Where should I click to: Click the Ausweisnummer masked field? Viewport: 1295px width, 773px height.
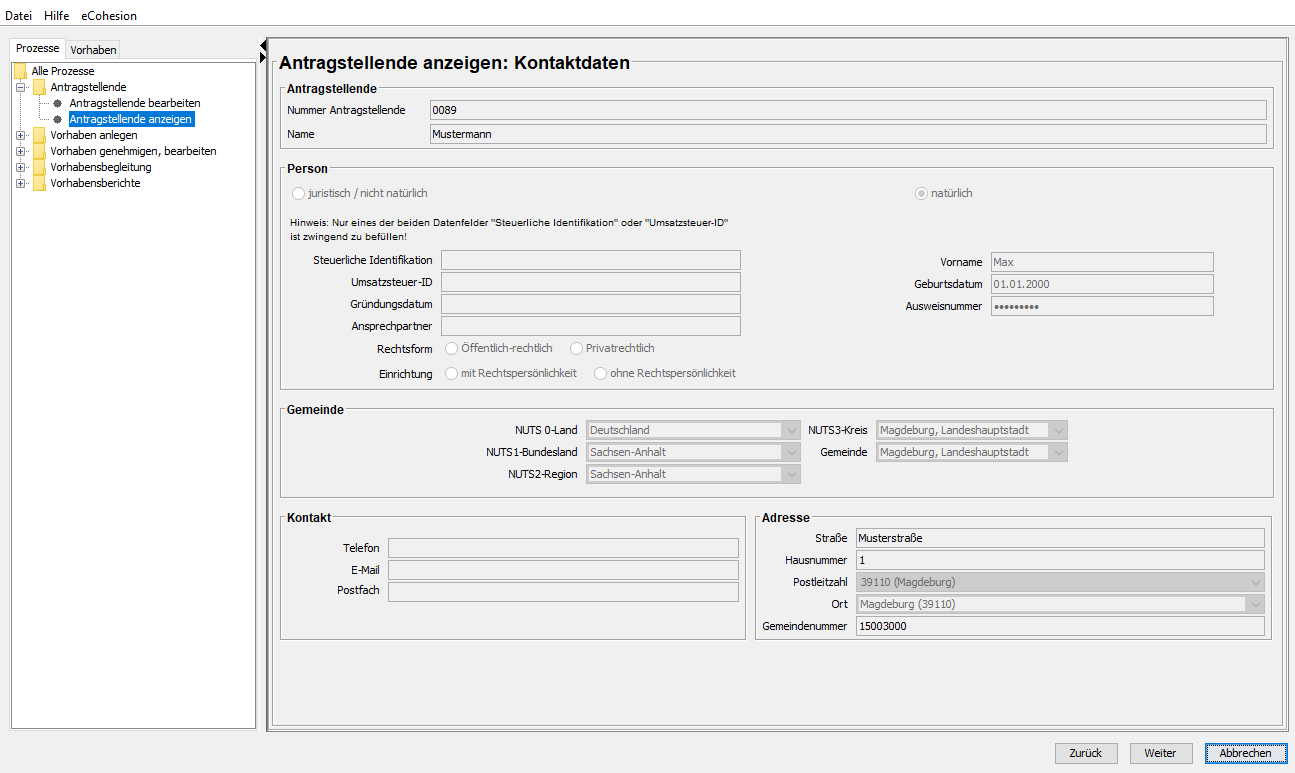pyautogui.click(x=1102, y=306)
